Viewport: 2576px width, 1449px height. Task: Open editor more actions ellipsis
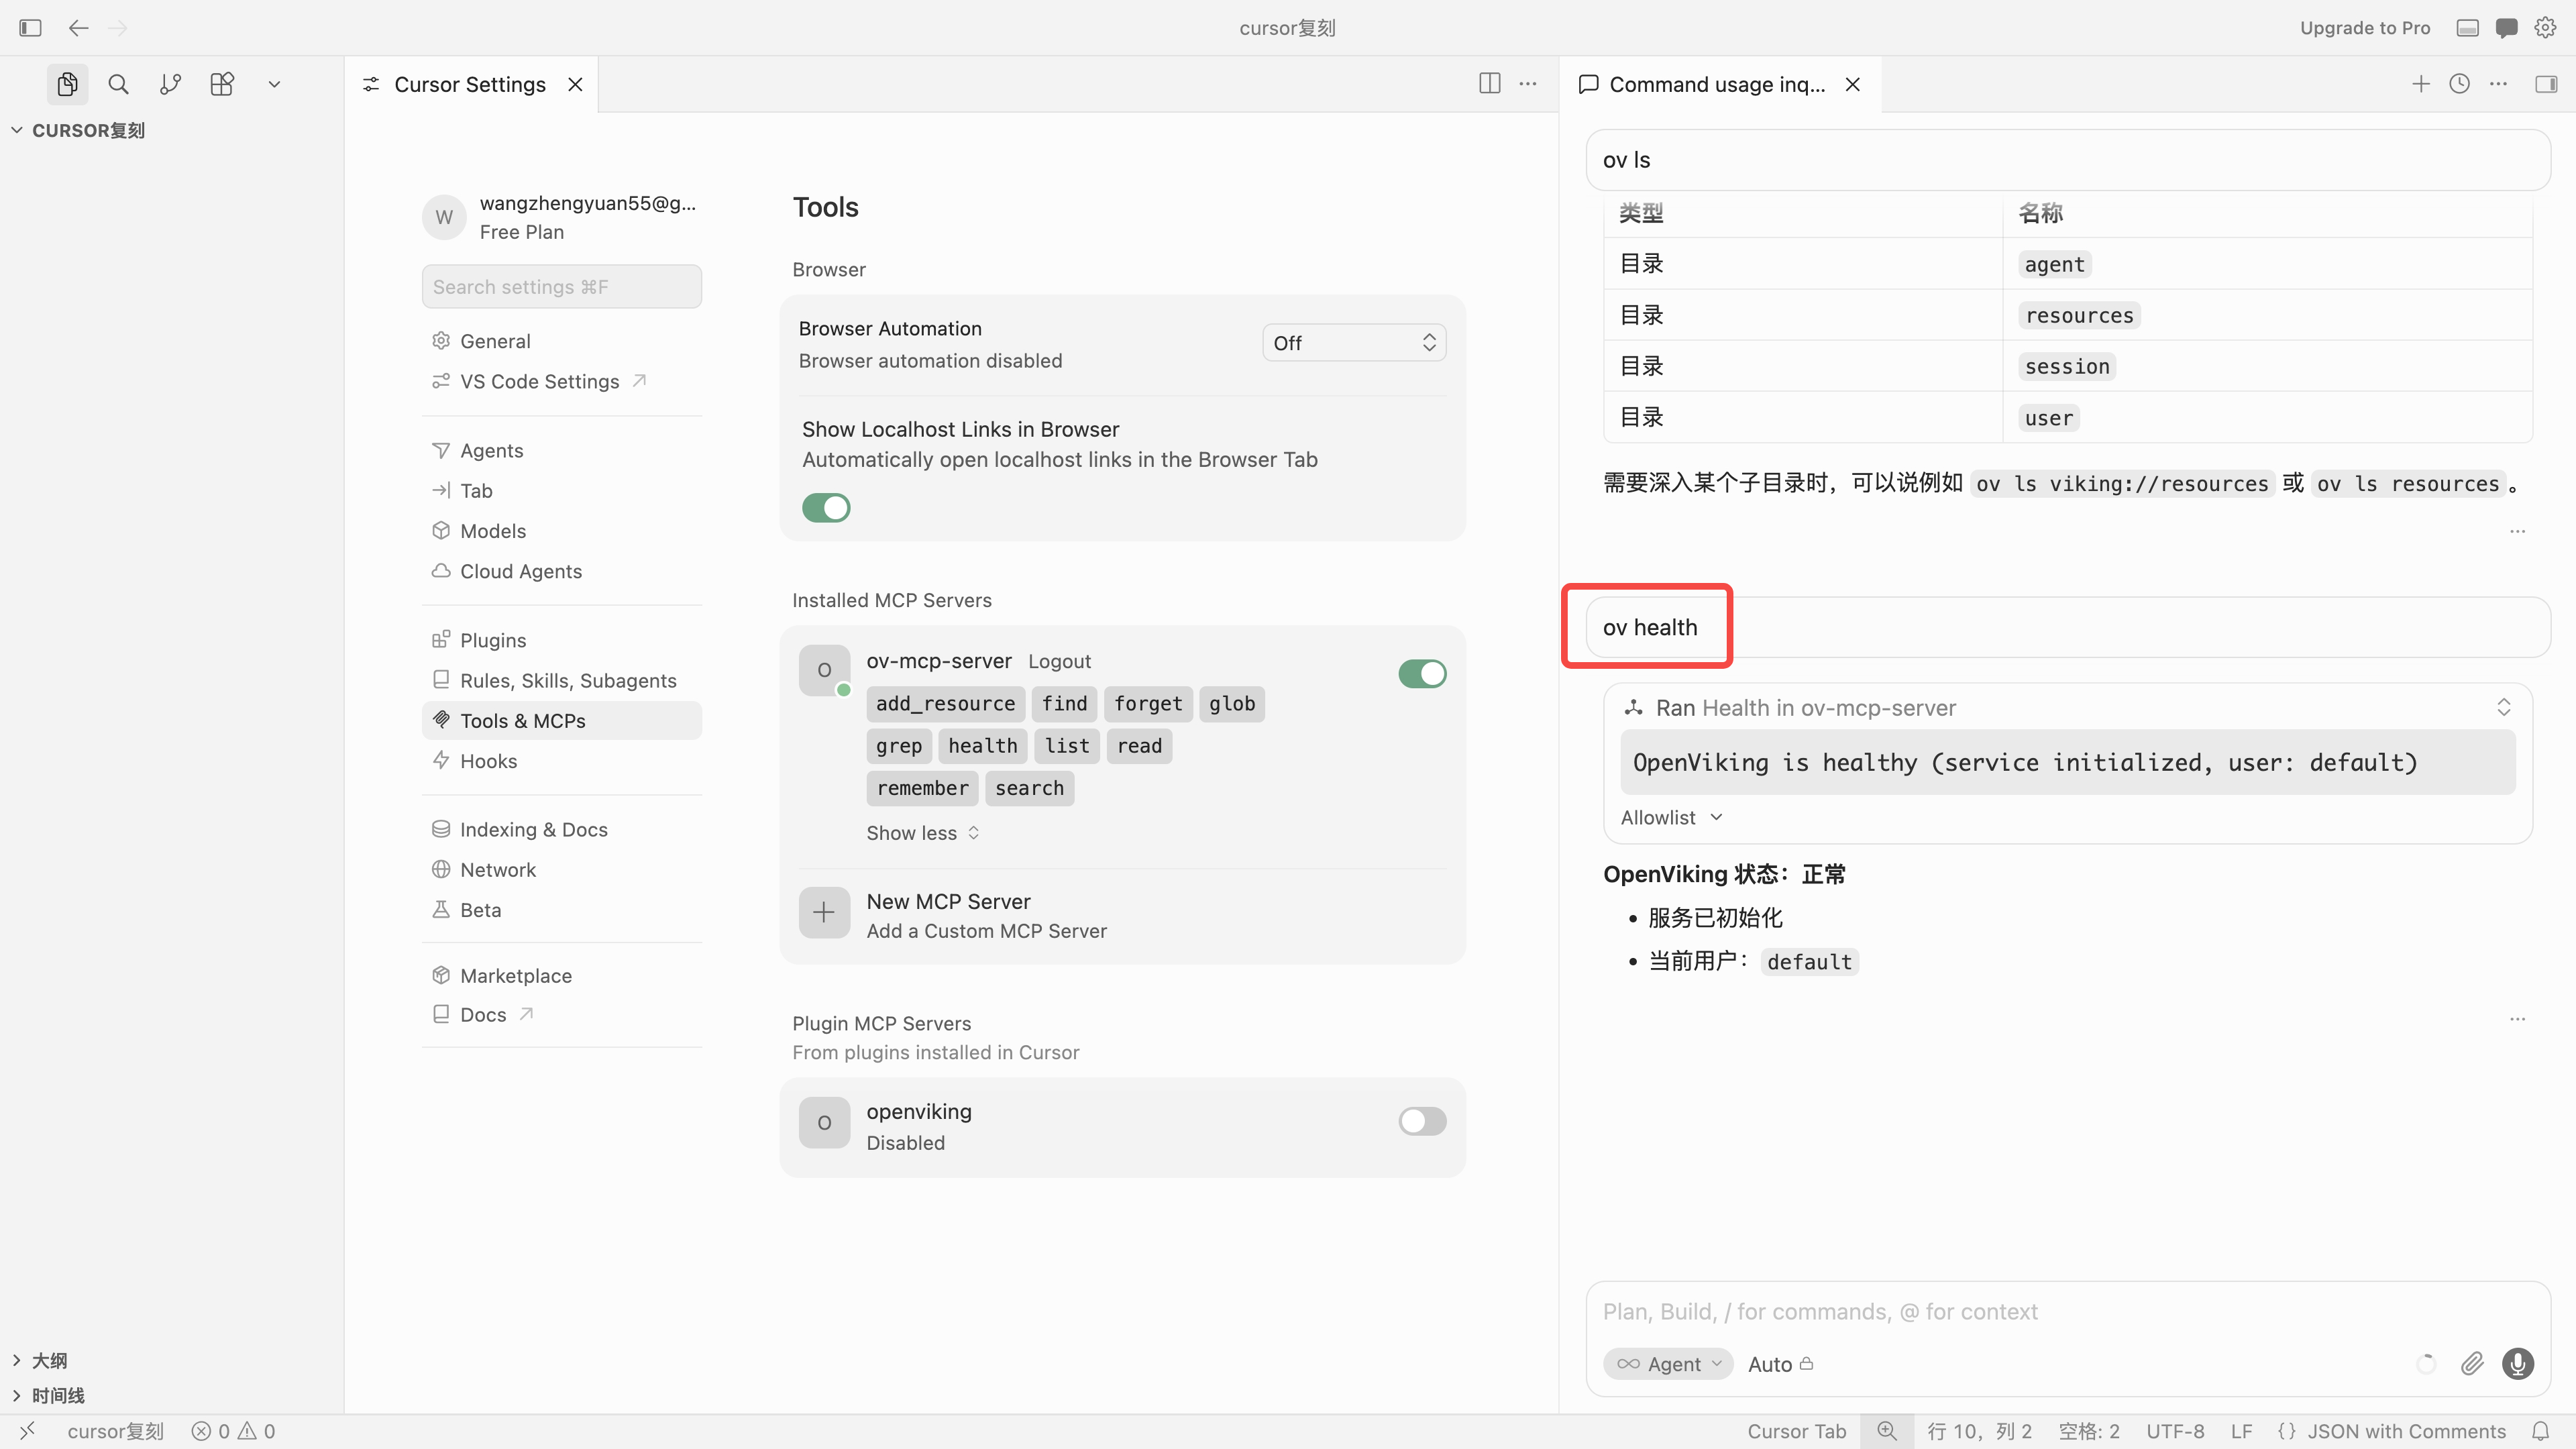[x=1528, y=84]
